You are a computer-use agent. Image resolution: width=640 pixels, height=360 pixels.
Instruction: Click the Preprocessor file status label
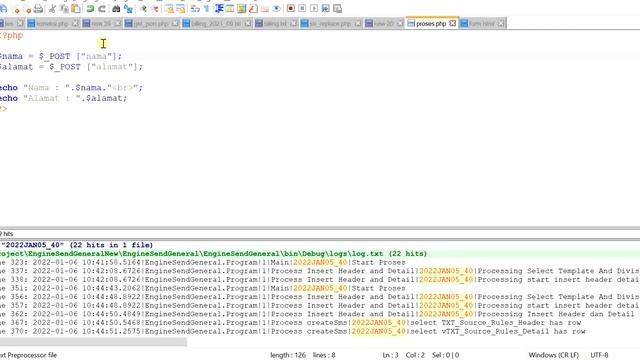[29, 355]
